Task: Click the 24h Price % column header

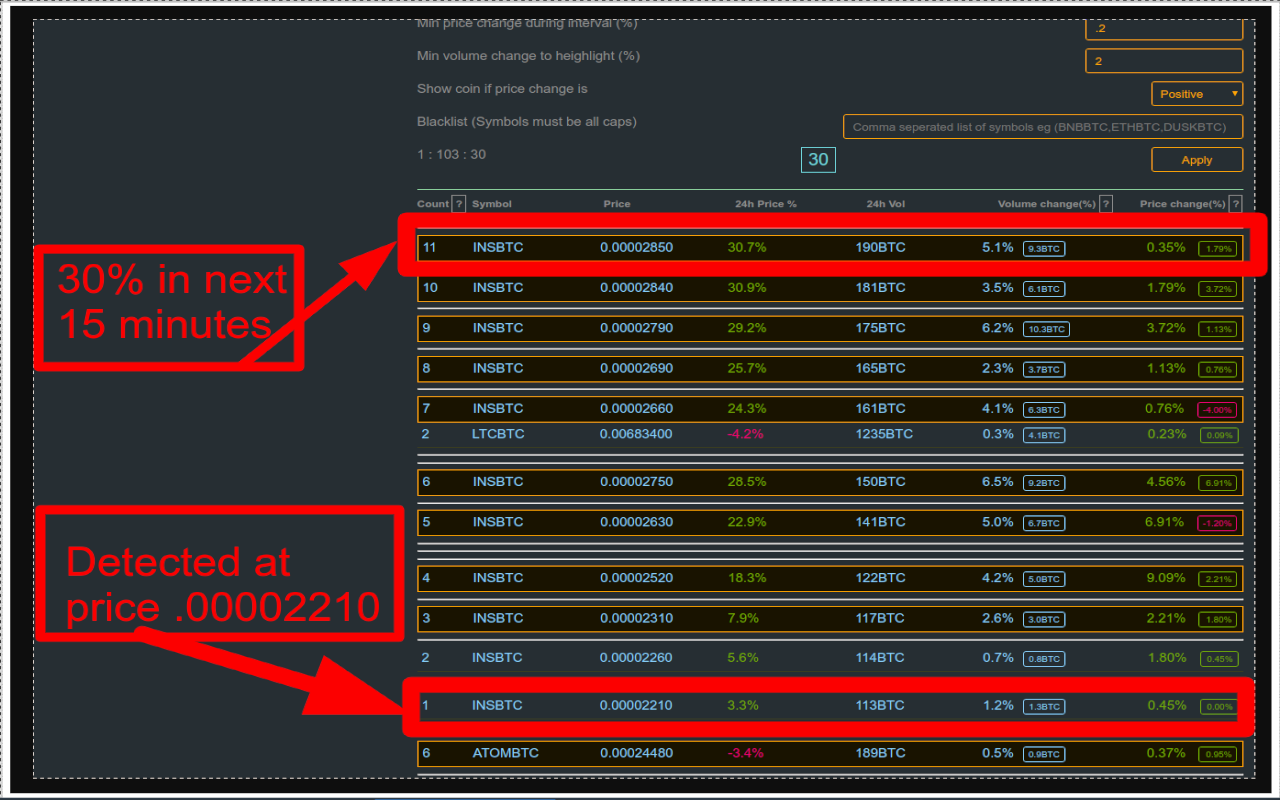Action: tap(766, 204)
